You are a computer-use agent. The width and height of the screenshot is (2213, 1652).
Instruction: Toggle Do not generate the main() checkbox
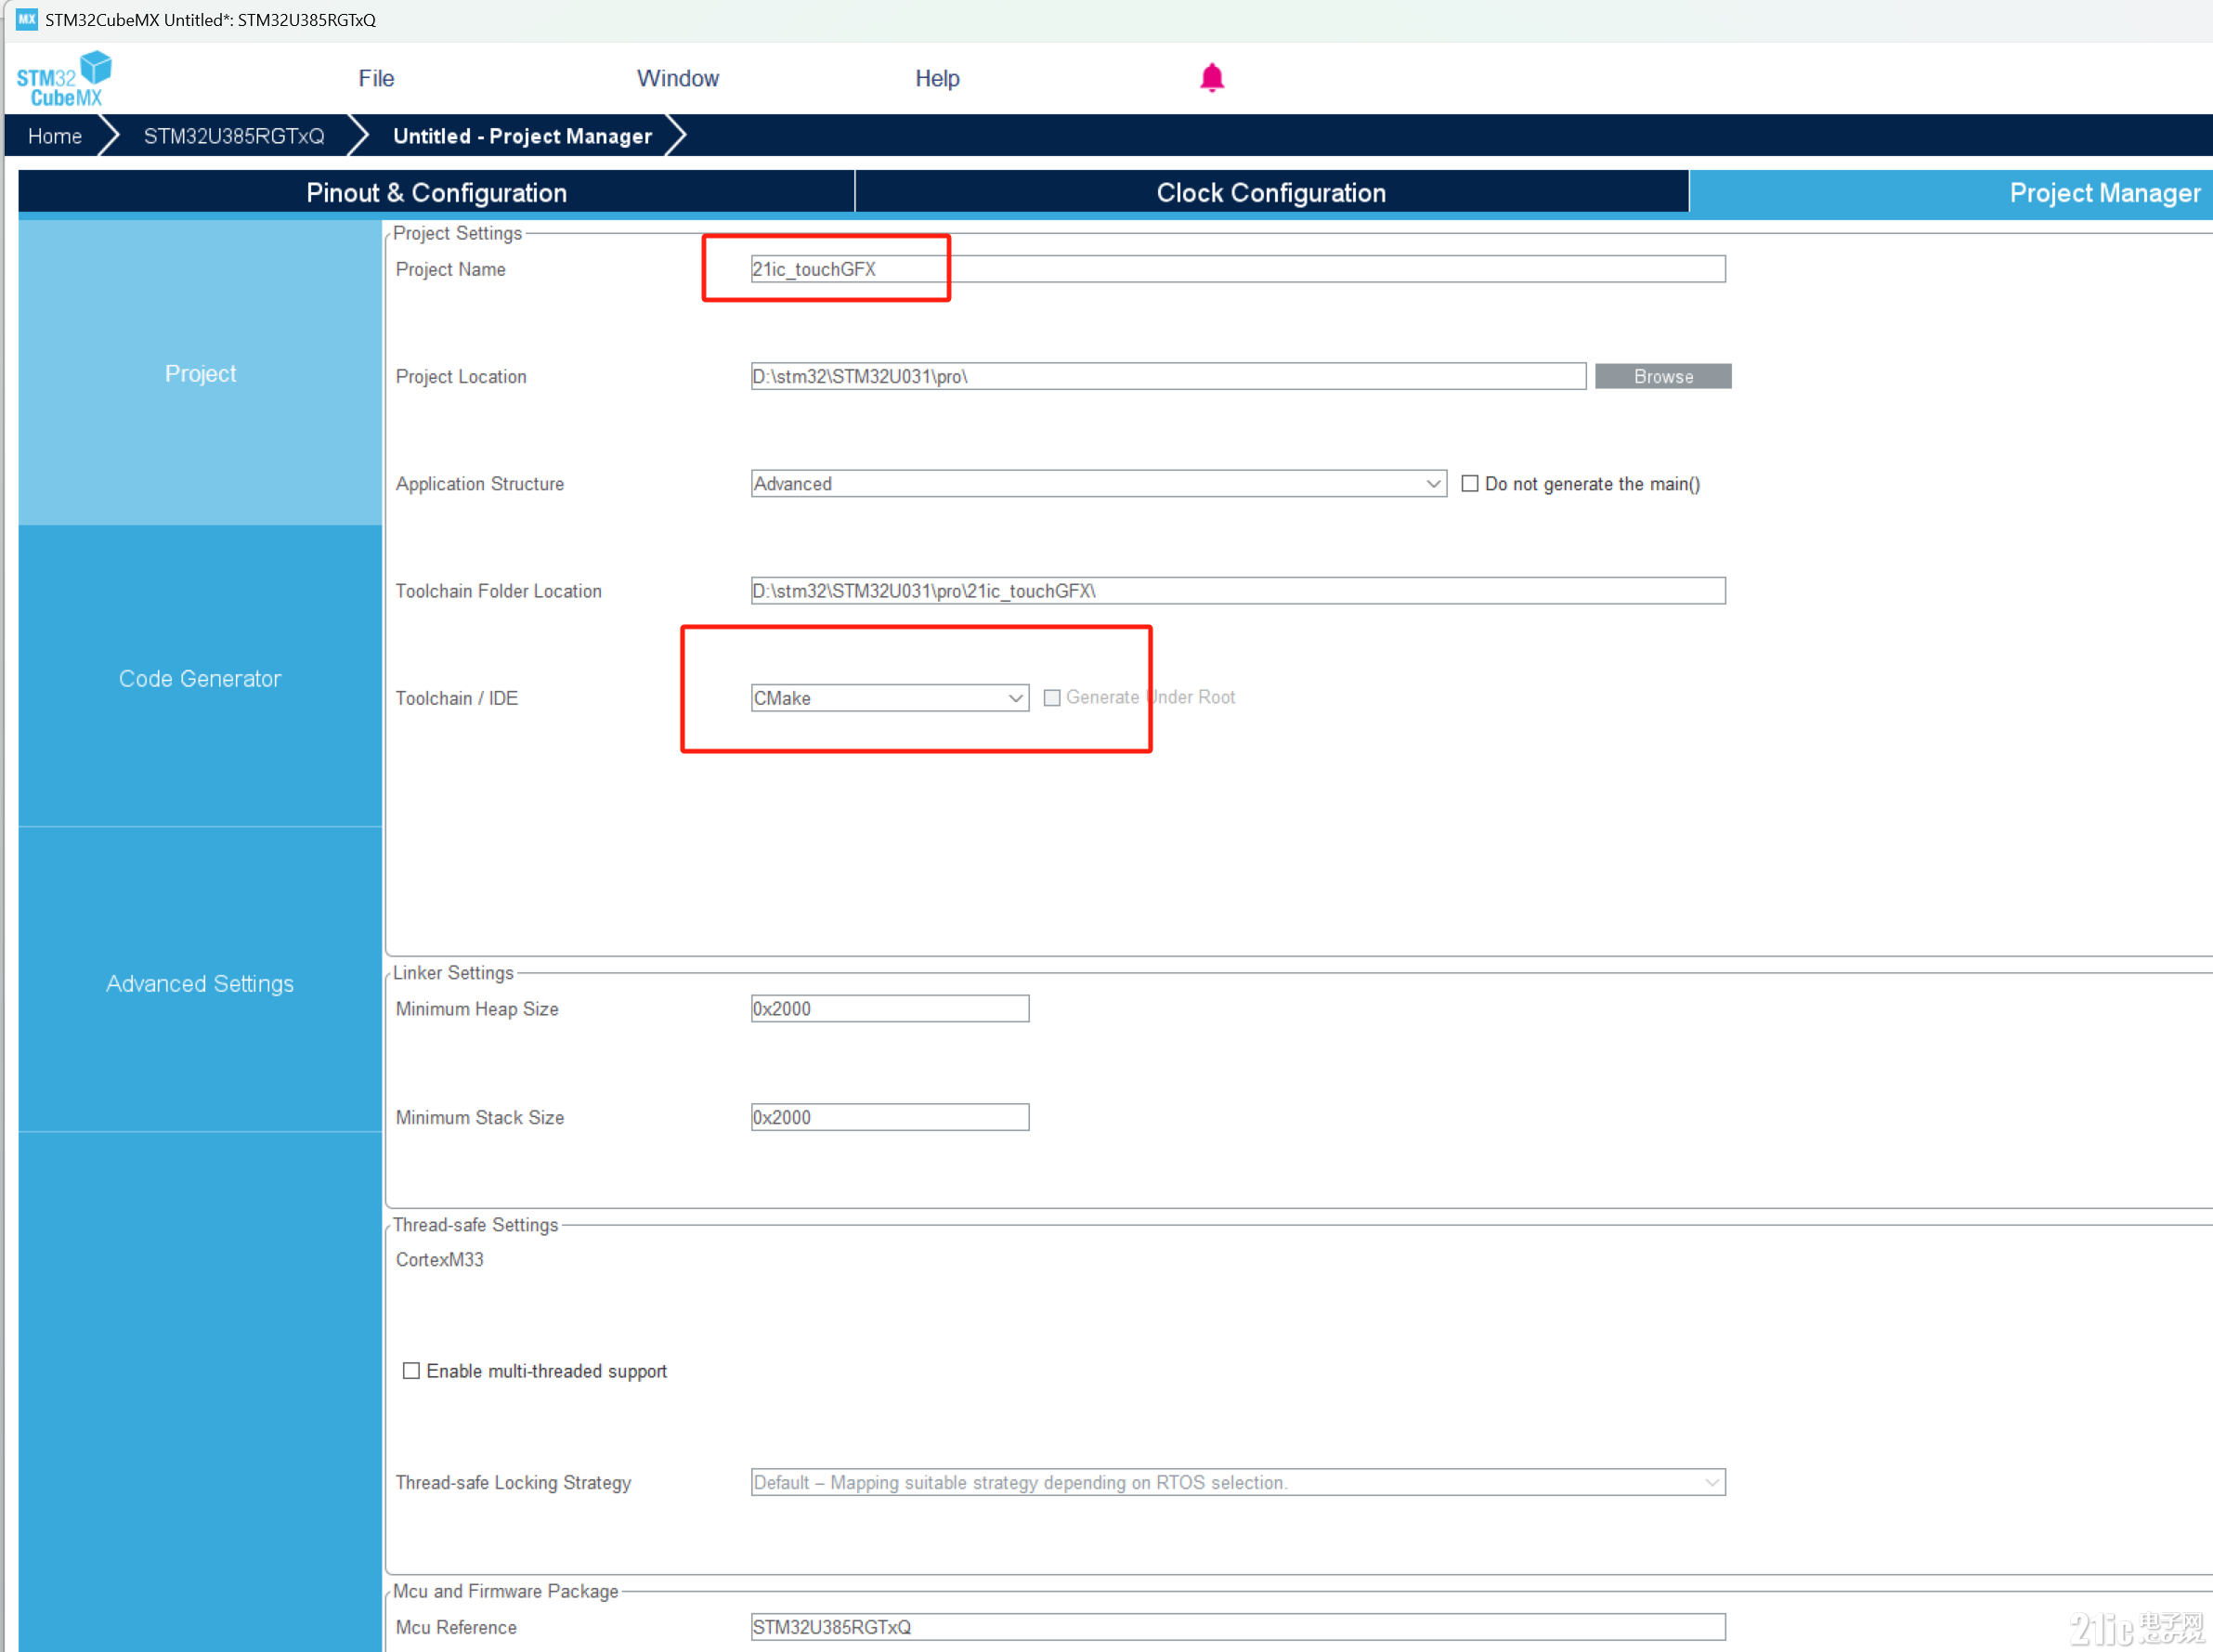coord(1469,483)
